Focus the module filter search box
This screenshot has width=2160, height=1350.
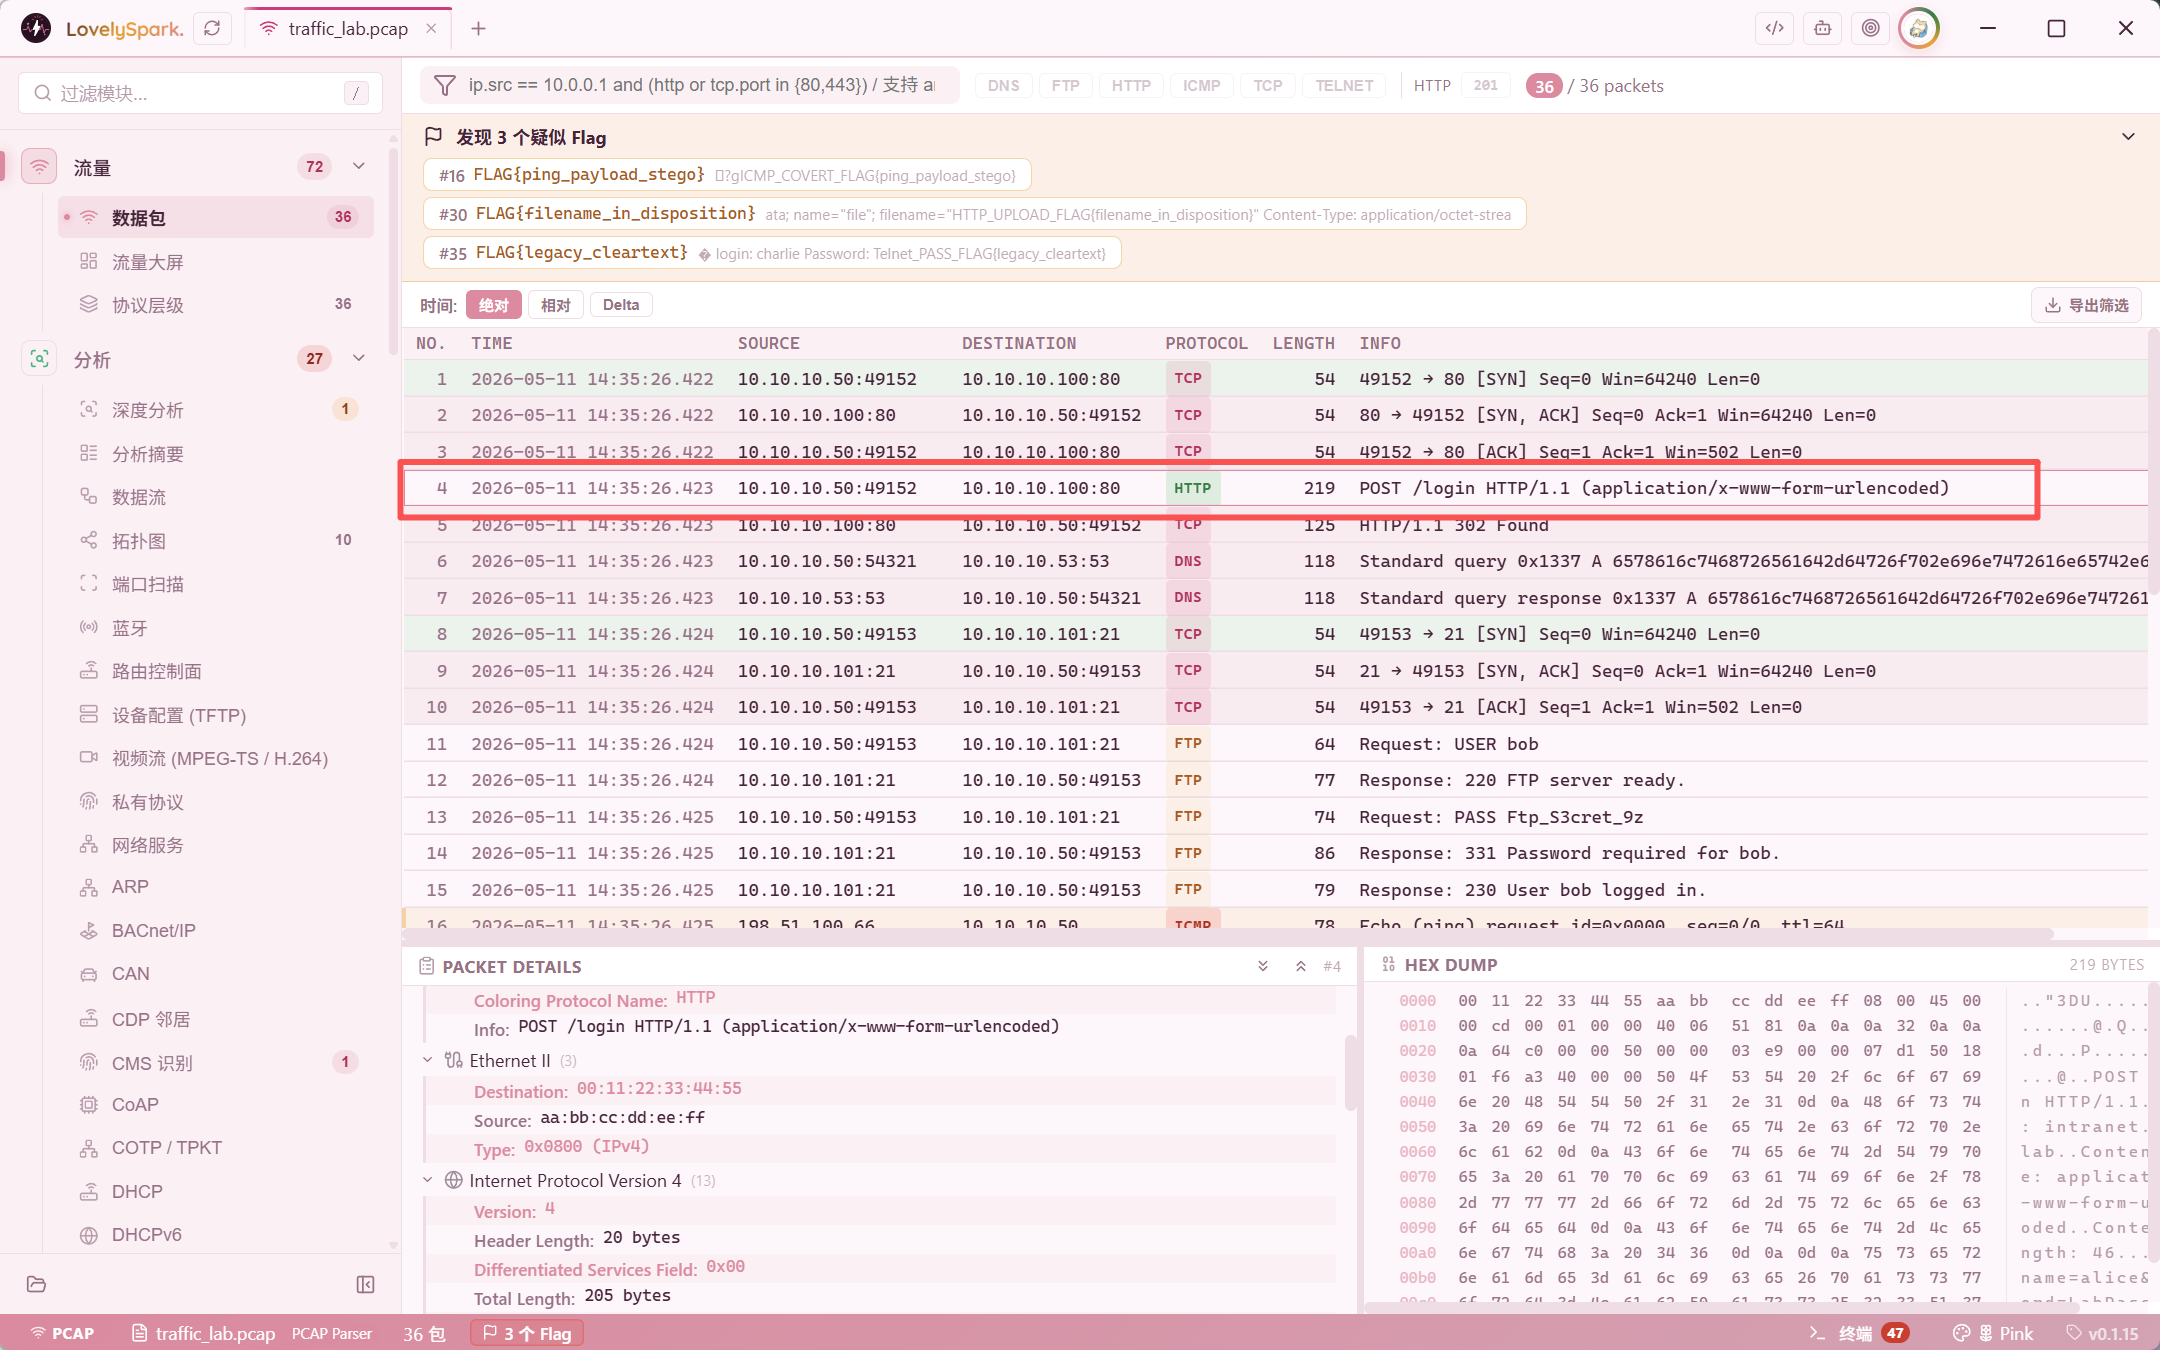200,93
